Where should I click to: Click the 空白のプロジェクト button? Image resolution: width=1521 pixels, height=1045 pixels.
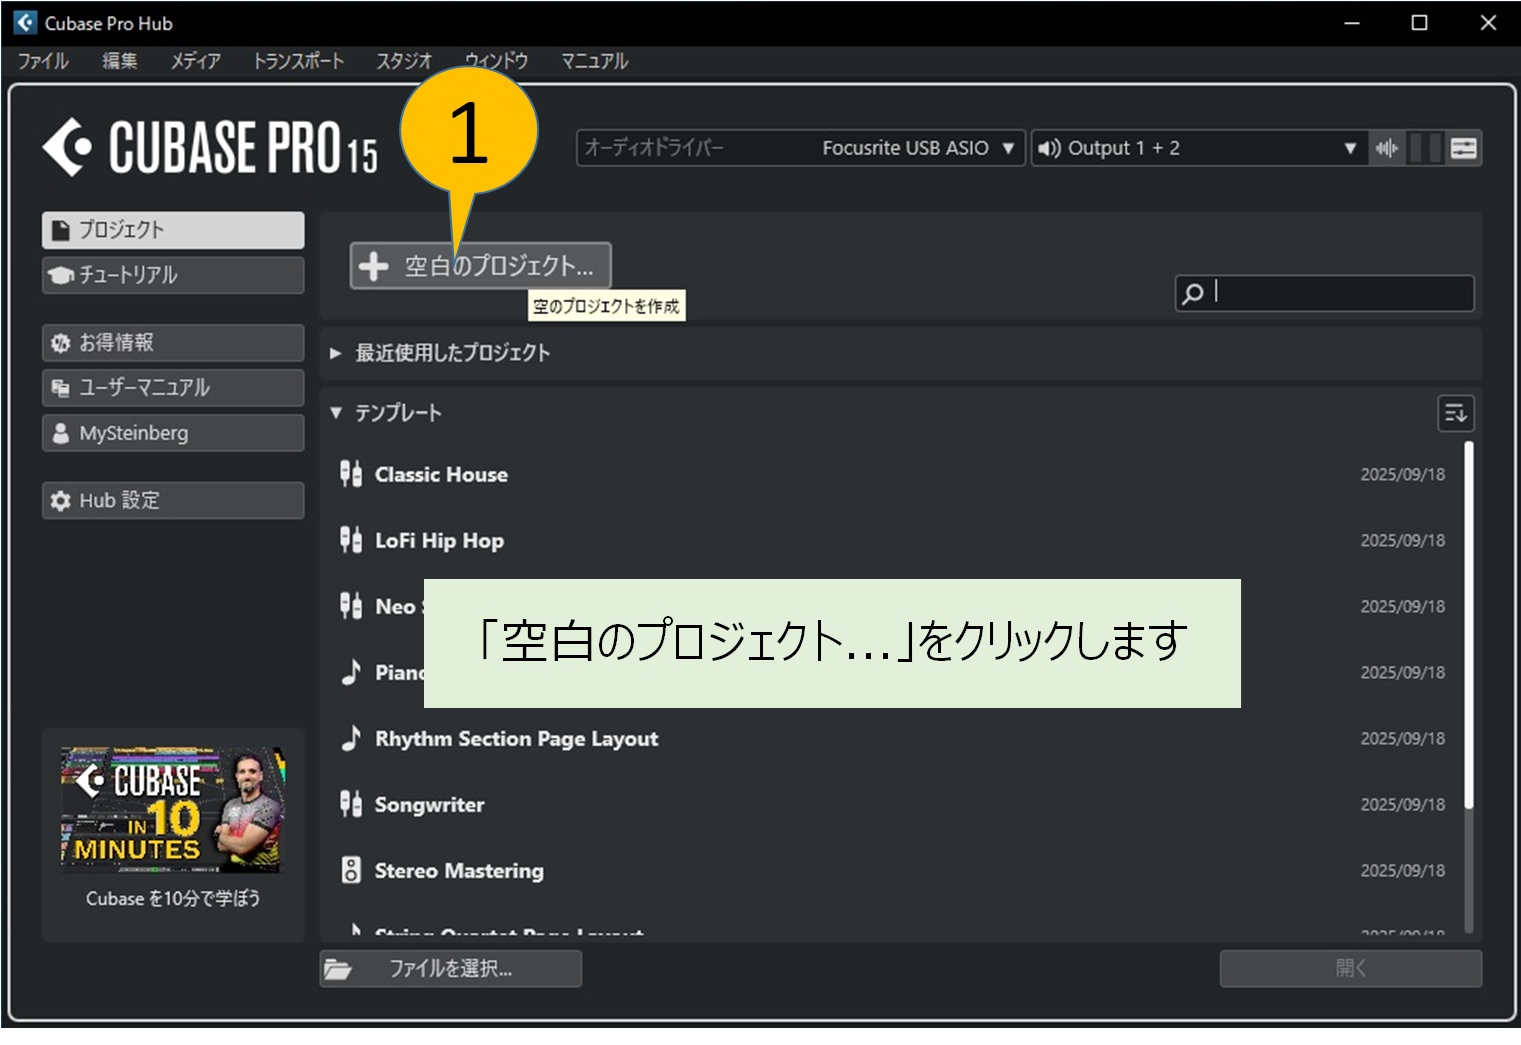point(480,266)
